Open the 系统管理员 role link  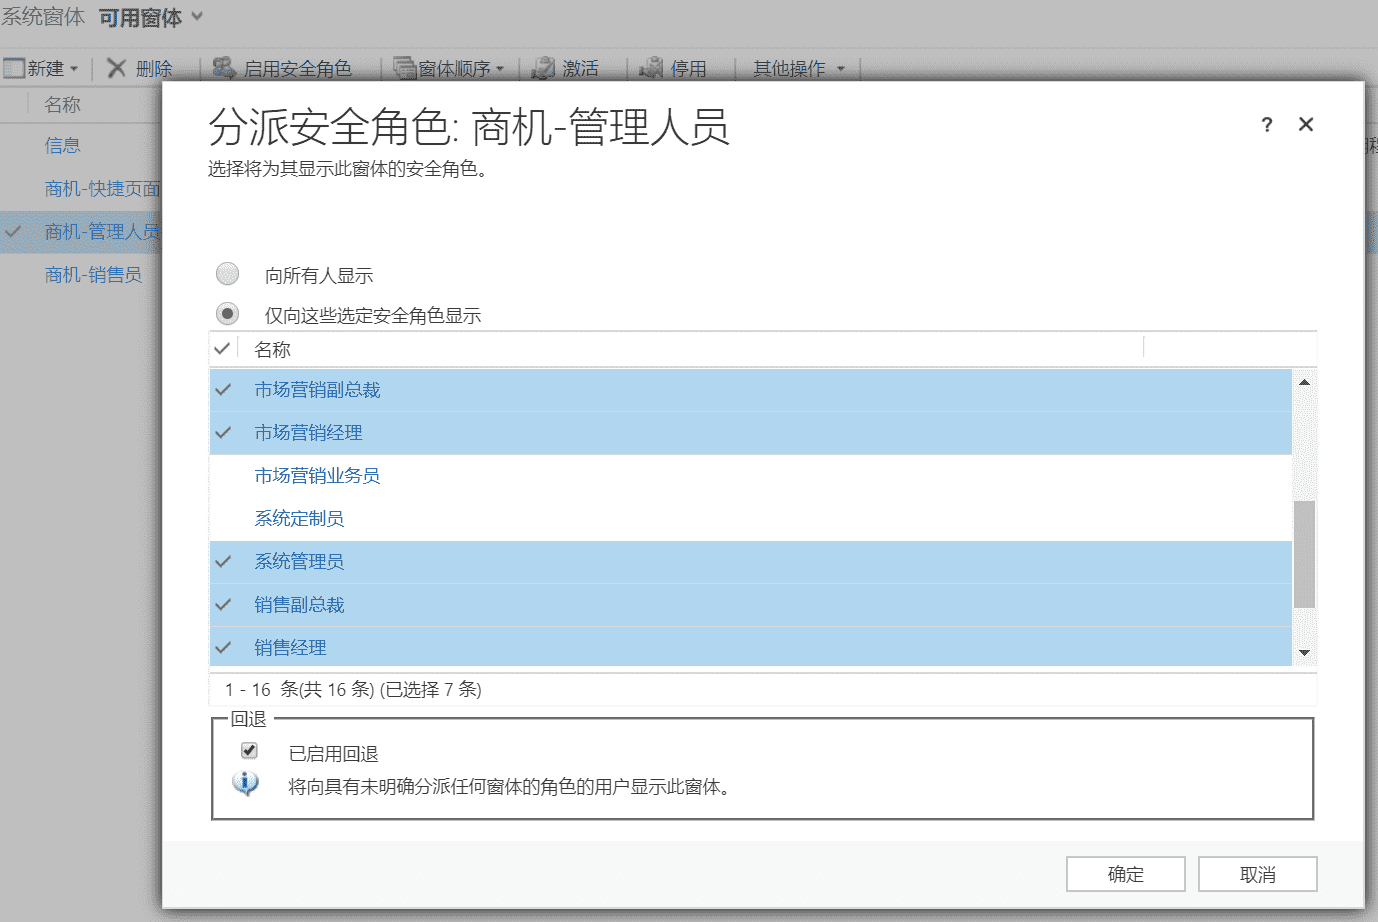click(299, 562)
